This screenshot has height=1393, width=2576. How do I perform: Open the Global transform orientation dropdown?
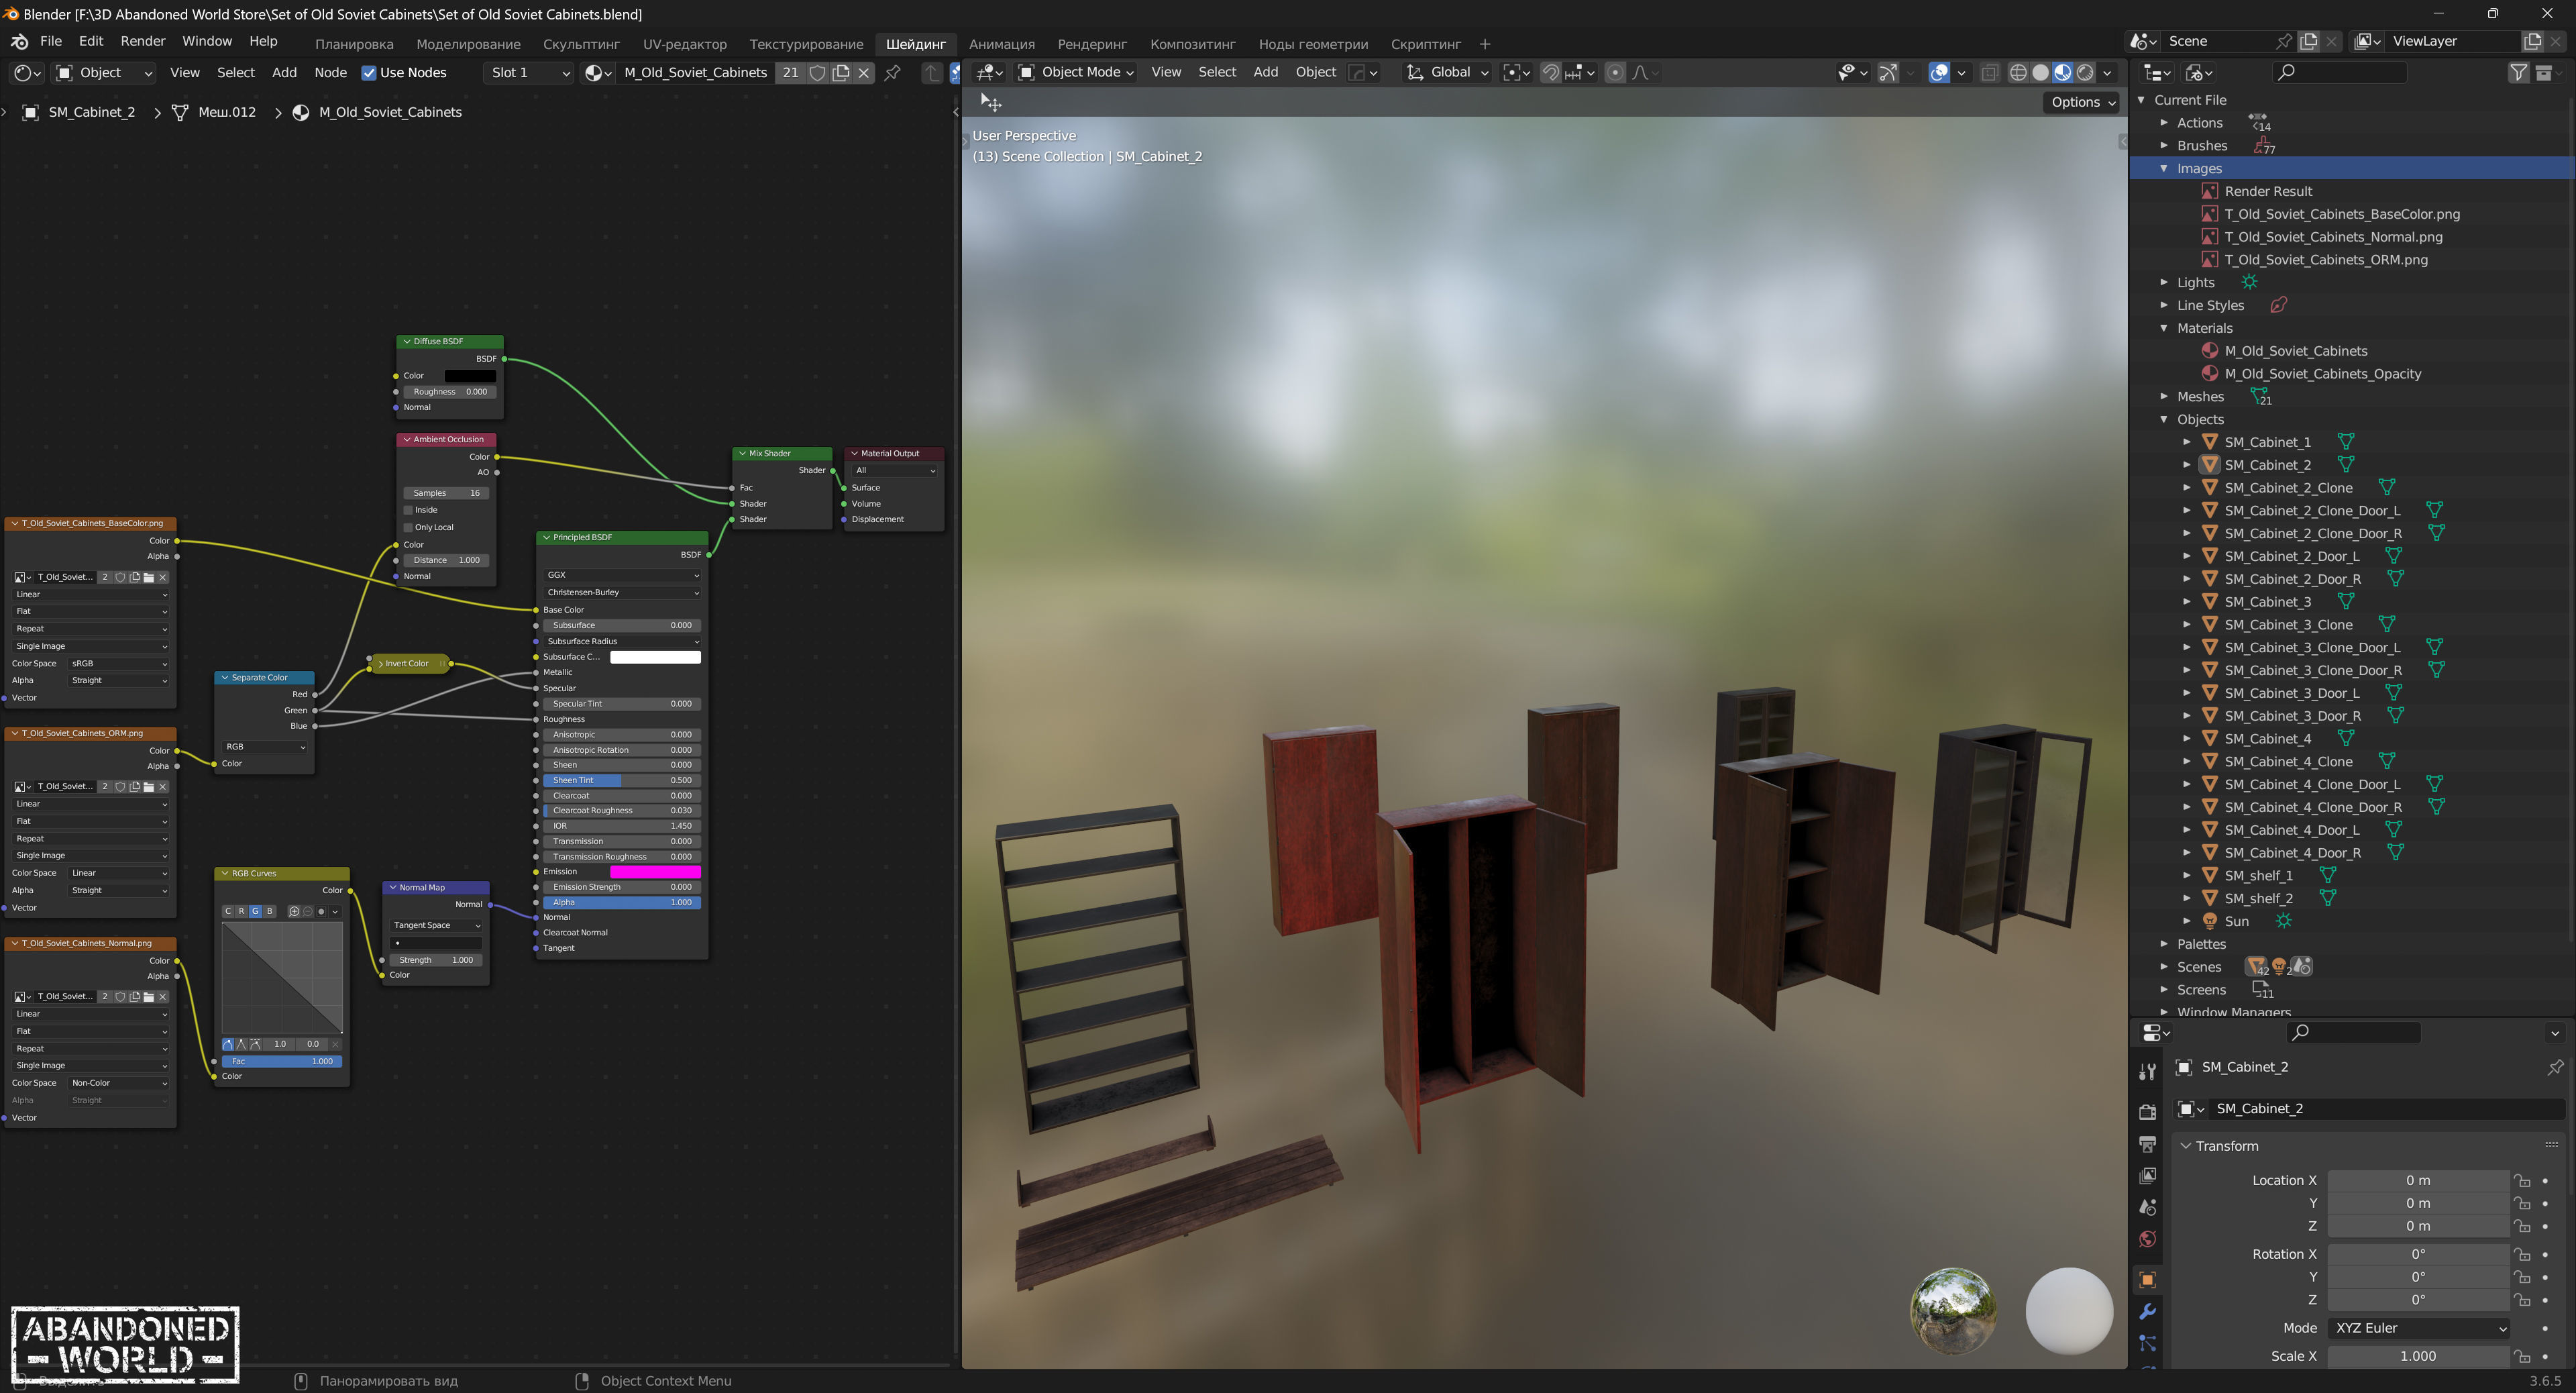click(x=1448, y=72)
